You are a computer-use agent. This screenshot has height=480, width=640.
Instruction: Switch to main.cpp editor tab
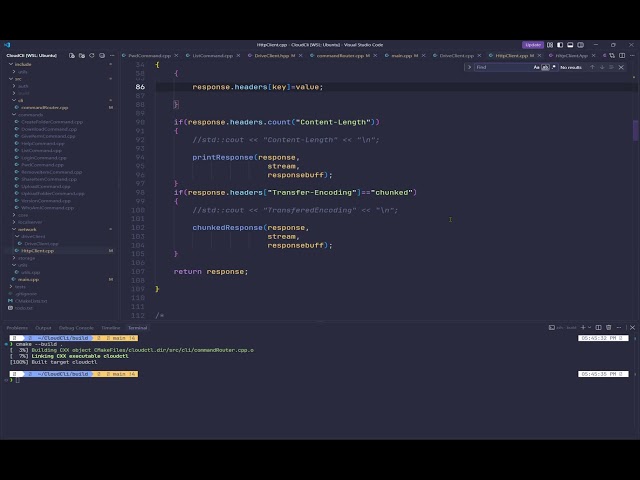[x=402, y=56]
